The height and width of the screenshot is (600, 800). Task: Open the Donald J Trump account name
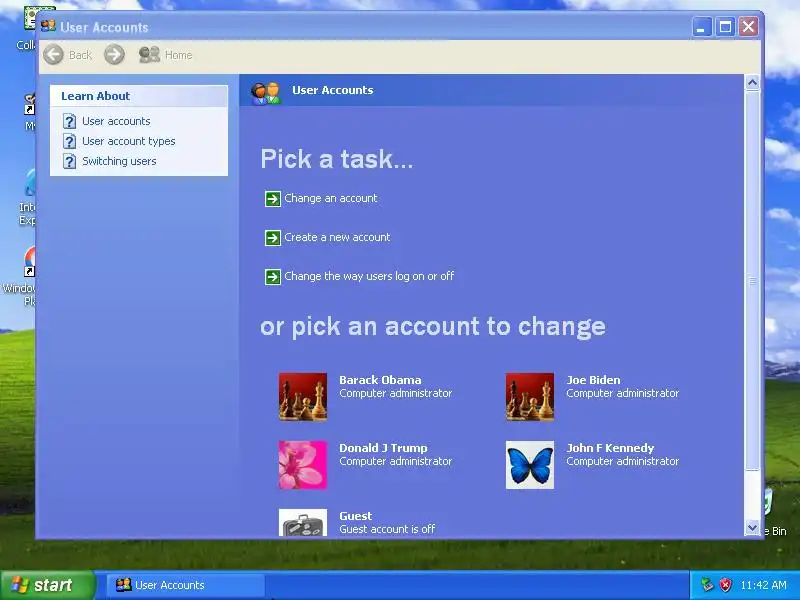[x=383, y=448]
